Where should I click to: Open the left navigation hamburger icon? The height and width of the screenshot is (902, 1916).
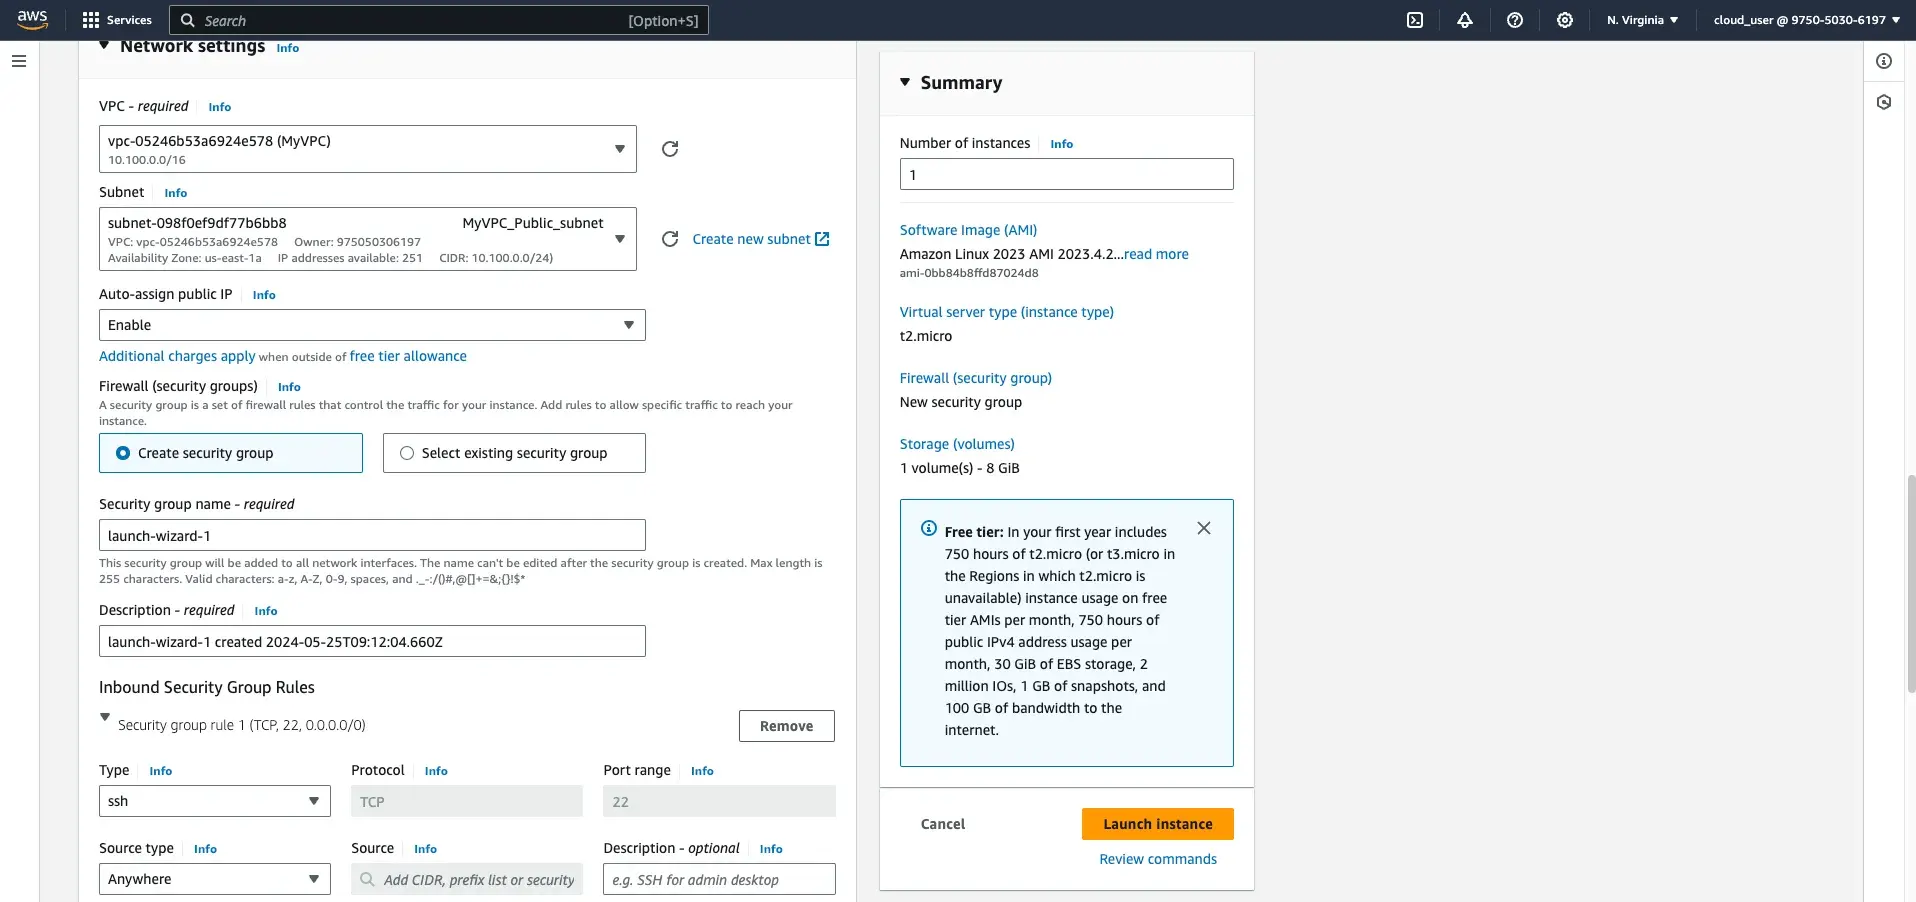click(x=18, y=61)
